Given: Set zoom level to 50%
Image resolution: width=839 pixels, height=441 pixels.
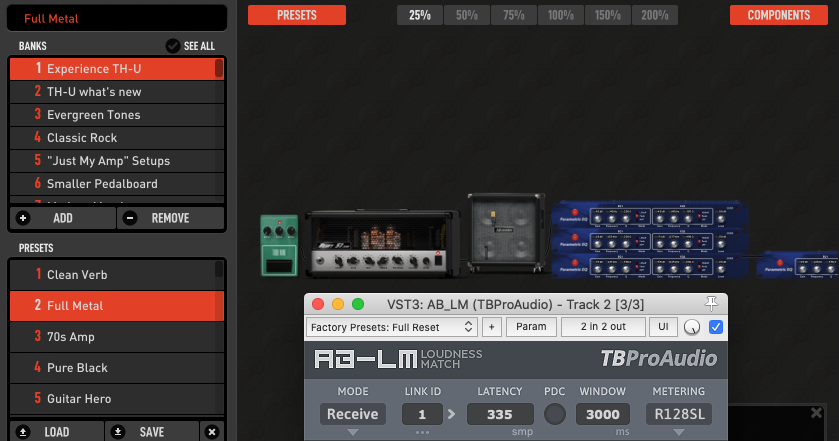Looking at the screenshot, I should pyautogui.click(x=467, y=15).
